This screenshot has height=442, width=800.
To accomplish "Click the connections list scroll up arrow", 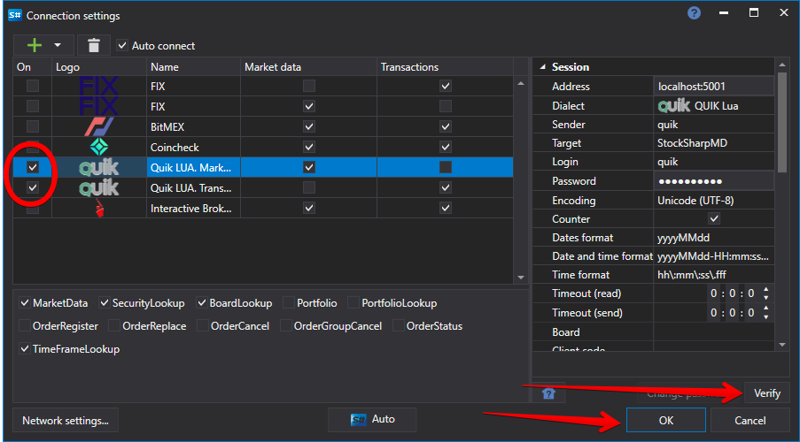I will 520,84.
